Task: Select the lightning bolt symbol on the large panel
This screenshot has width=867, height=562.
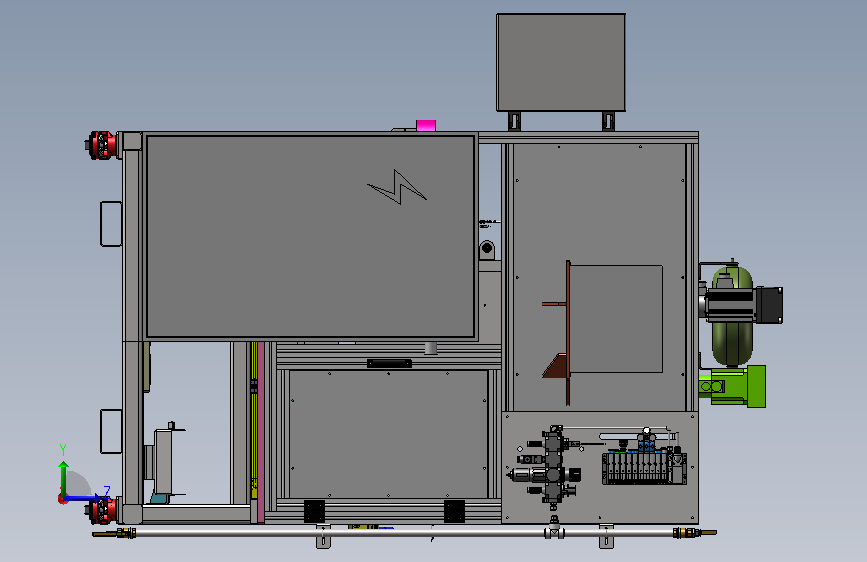Action: point(397,187)
